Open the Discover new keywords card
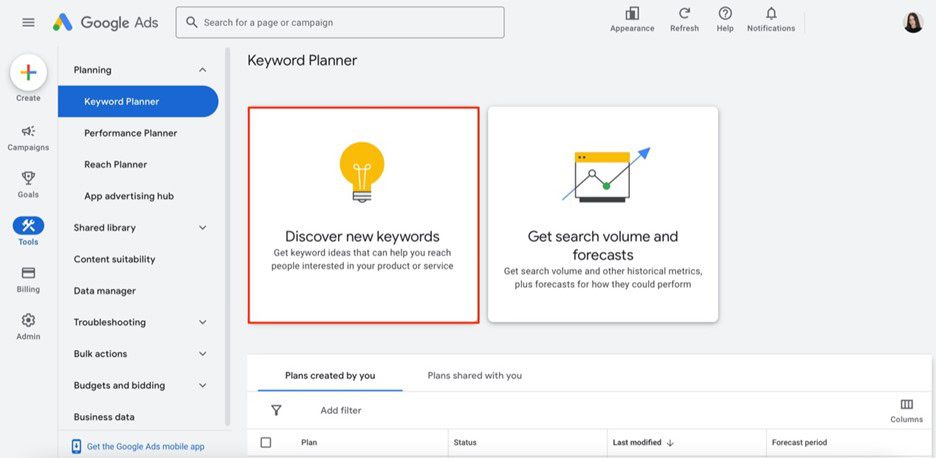The width and height of the screenshot is (936, 458). (x=364, y=215)
